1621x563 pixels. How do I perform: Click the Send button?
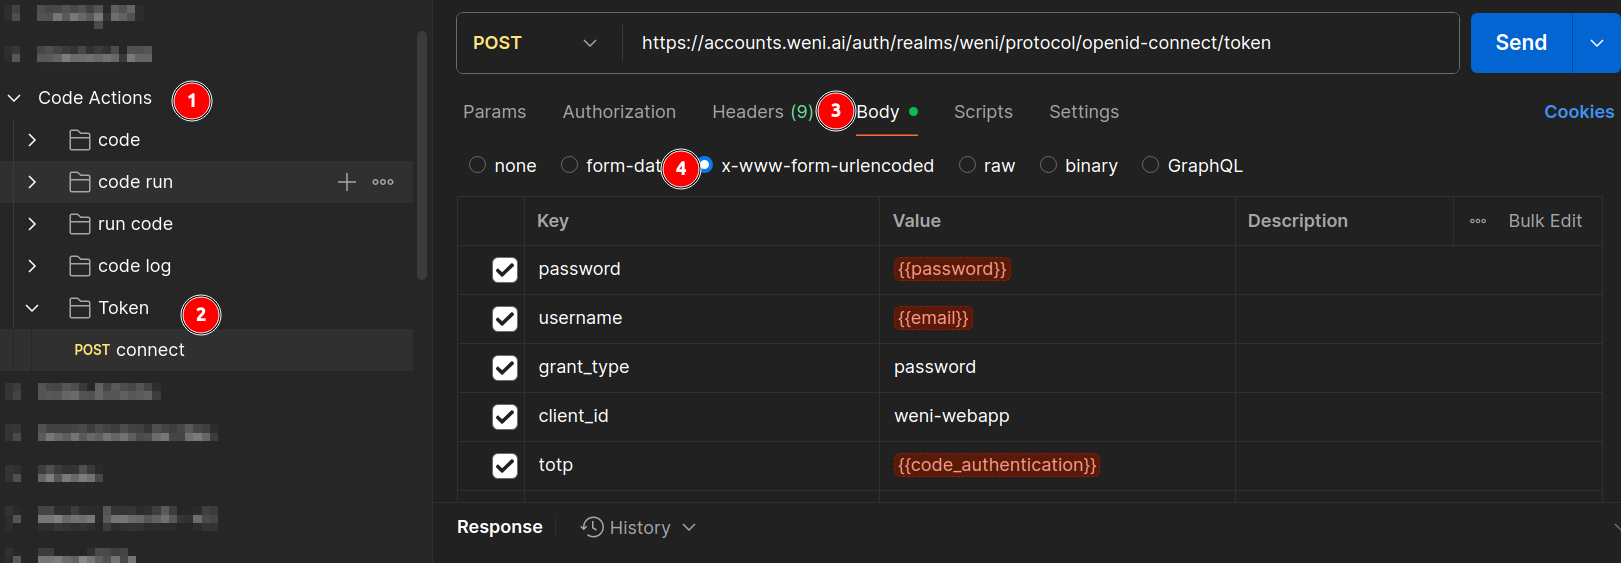pos(1520,43)
